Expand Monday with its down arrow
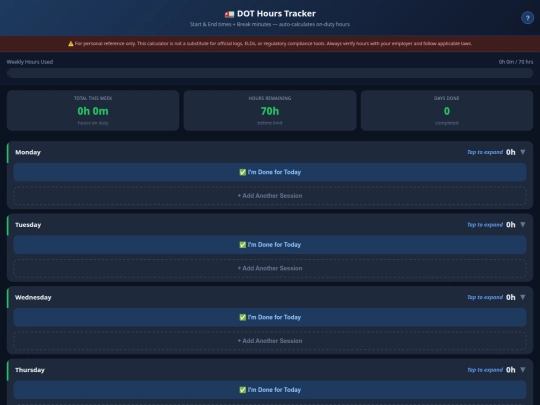Viewport: 540px width, 405px height. point(522,152)
